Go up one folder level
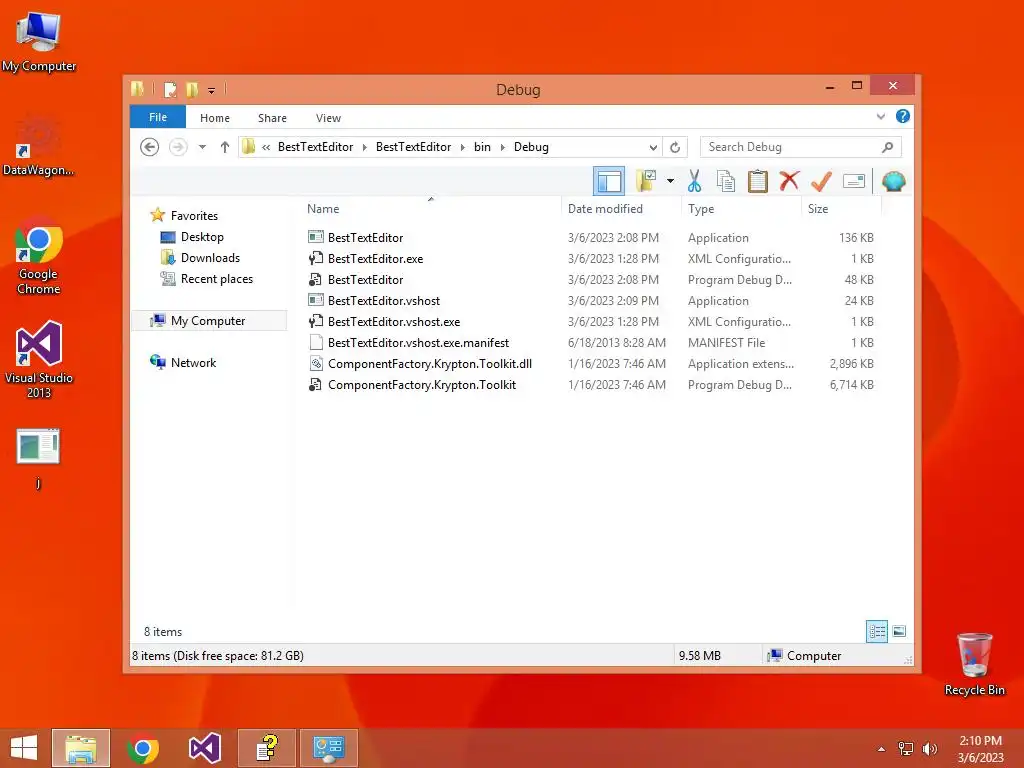 click(x=225, y=147)
